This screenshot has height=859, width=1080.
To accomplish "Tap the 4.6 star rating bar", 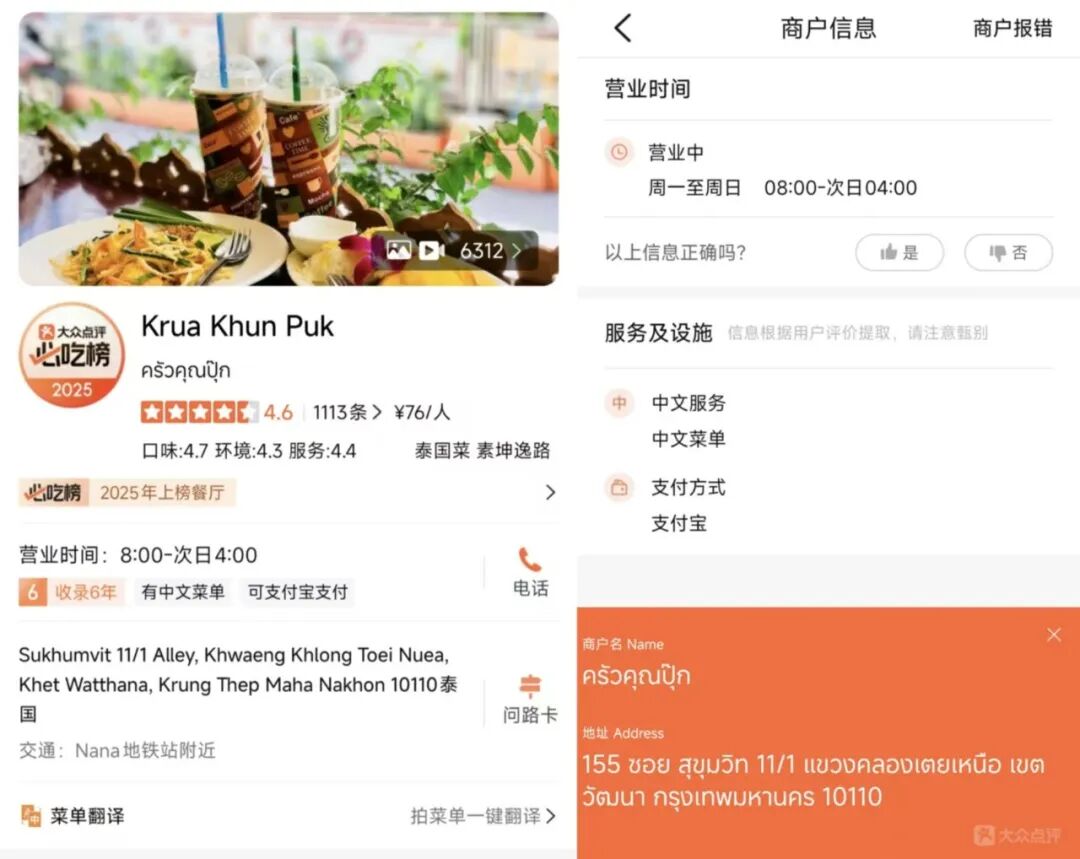I will (216, 412).
